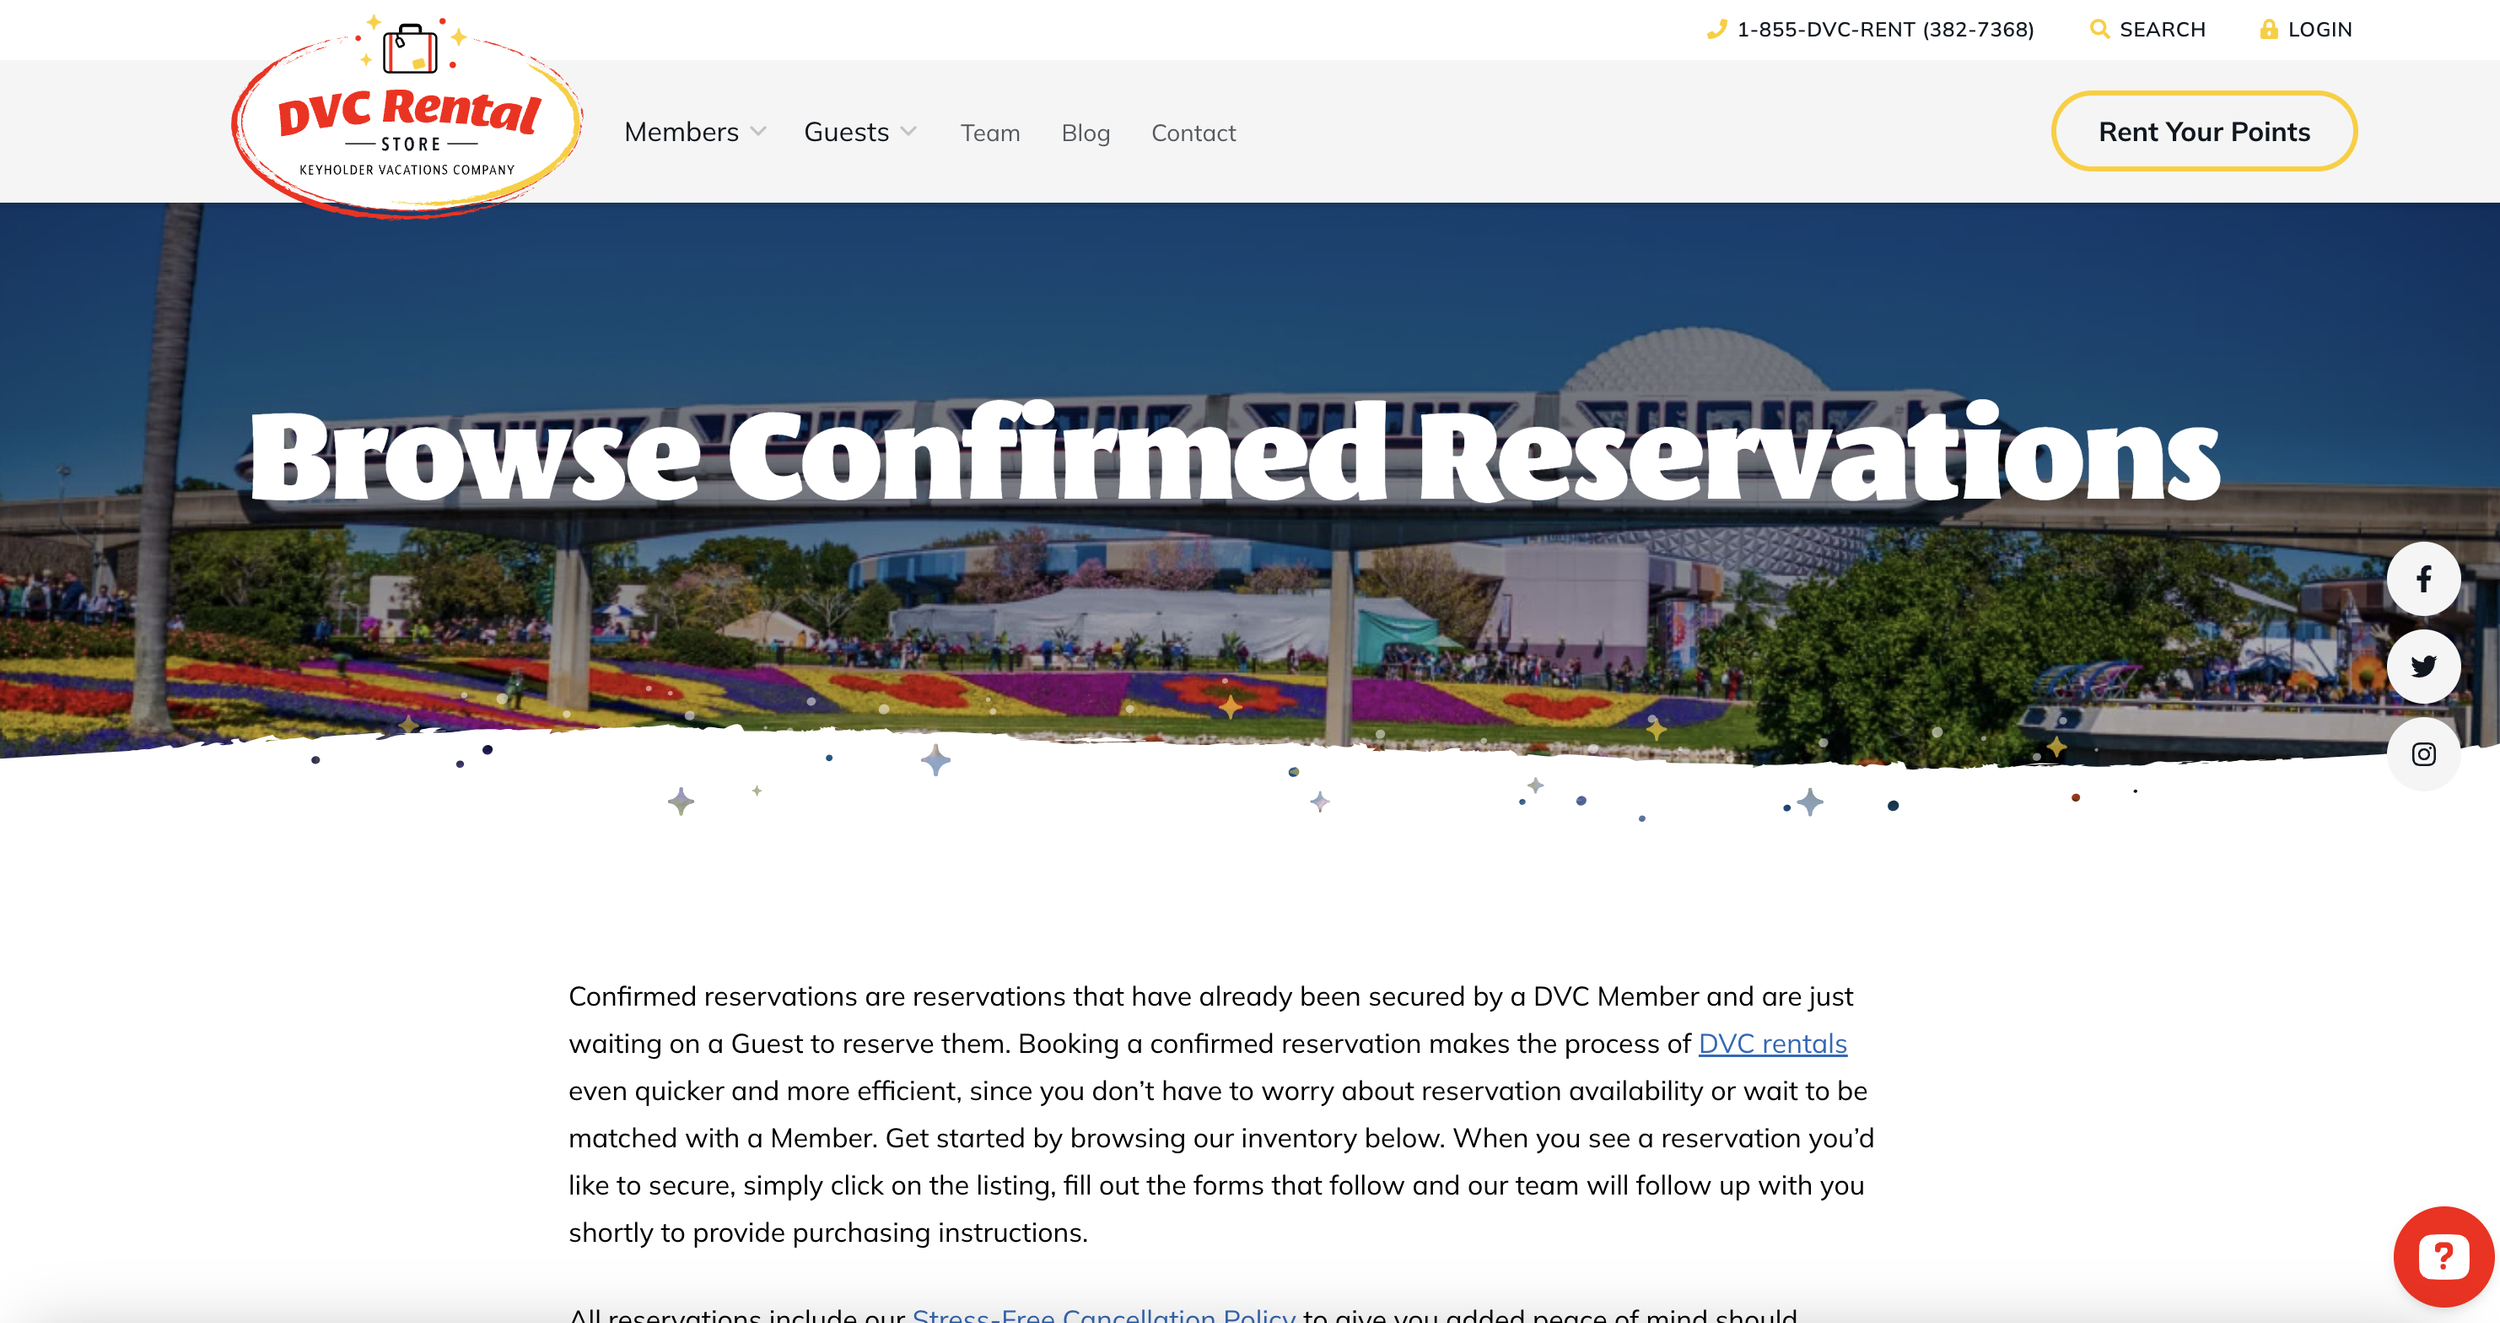Click the DVC Rental Store logo

[408, 120]
